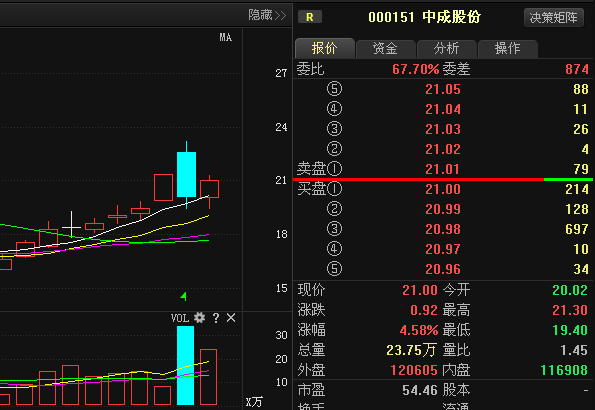Collapse panel using 隐藏>> expander
Screen dimensions: 595x410
tap(267, 15)
